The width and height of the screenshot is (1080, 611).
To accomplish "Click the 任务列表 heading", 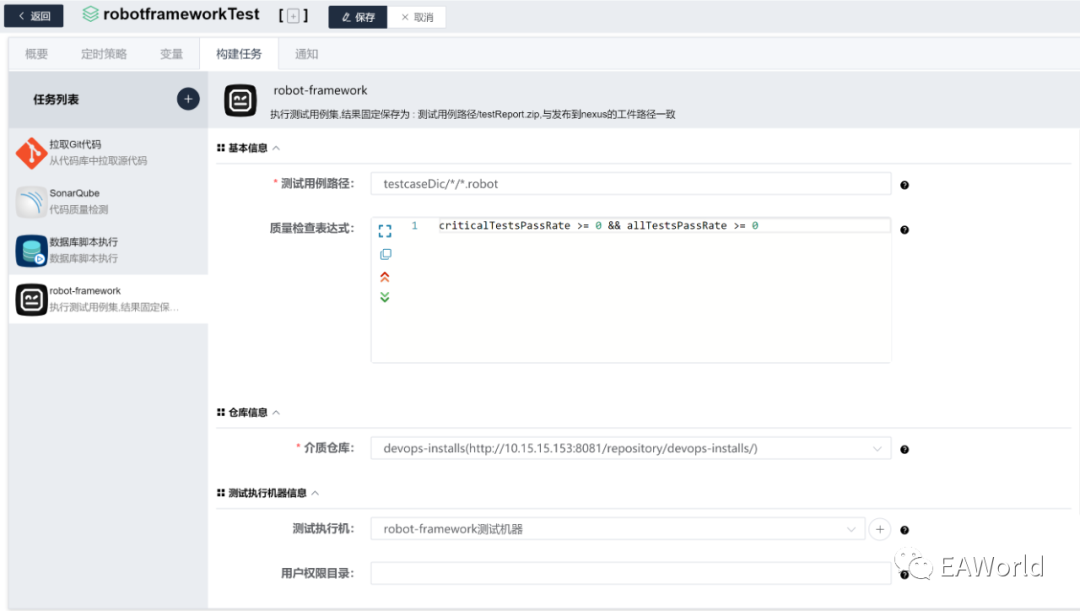I will (56, 100).
